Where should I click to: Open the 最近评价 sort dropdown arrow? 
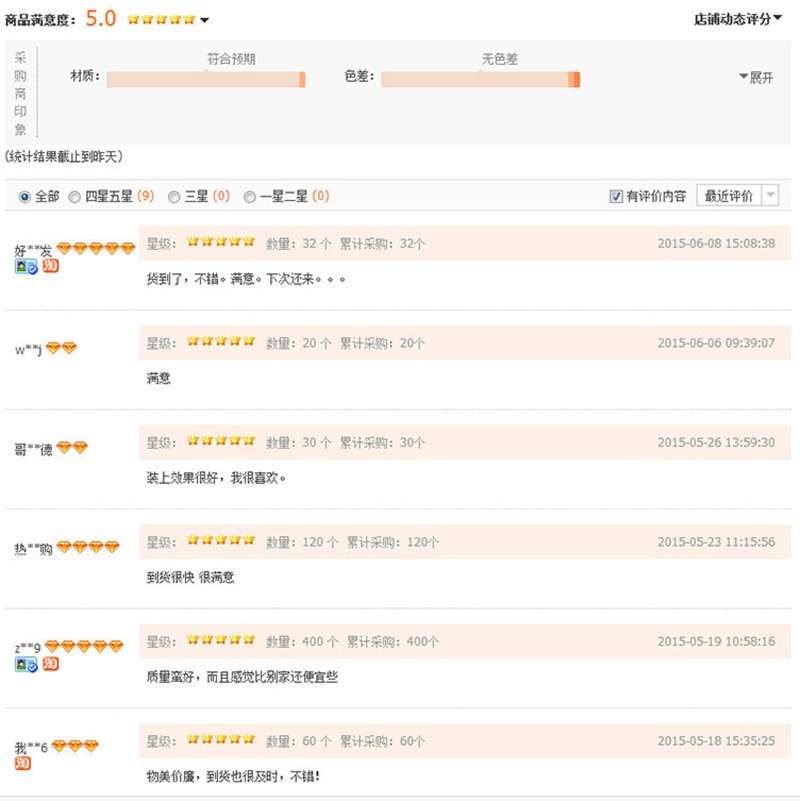tap(770, 196)
